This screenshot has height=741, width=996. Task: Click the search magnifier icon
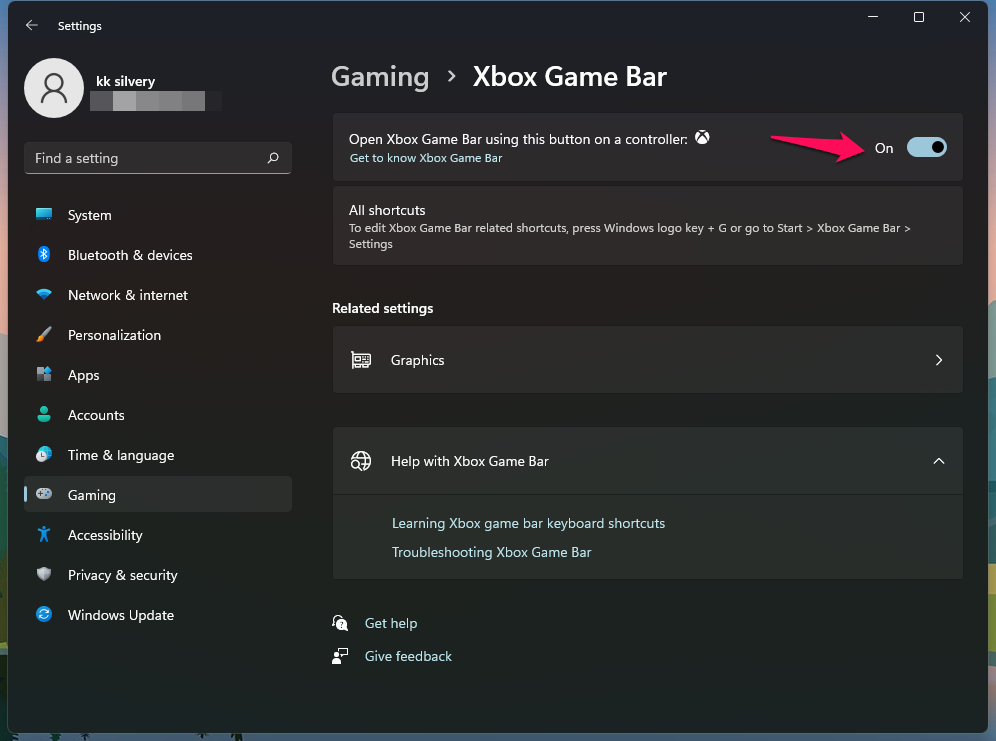tap(273, 157)
